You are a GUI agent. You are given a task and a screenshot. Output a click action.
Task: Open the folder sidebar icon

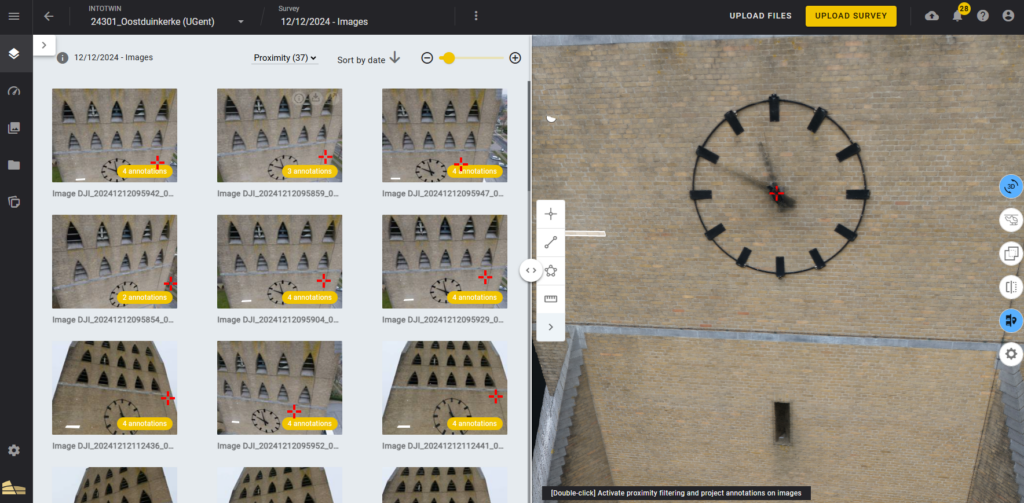coord(14,165)
